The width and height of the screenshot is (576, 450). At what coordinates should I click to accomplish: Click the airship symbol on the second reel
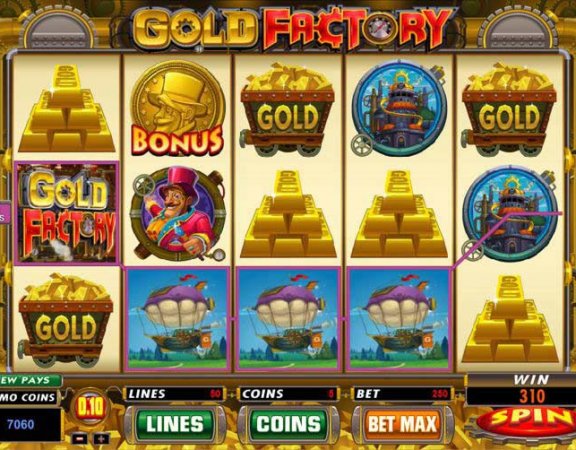pos(178,319)
